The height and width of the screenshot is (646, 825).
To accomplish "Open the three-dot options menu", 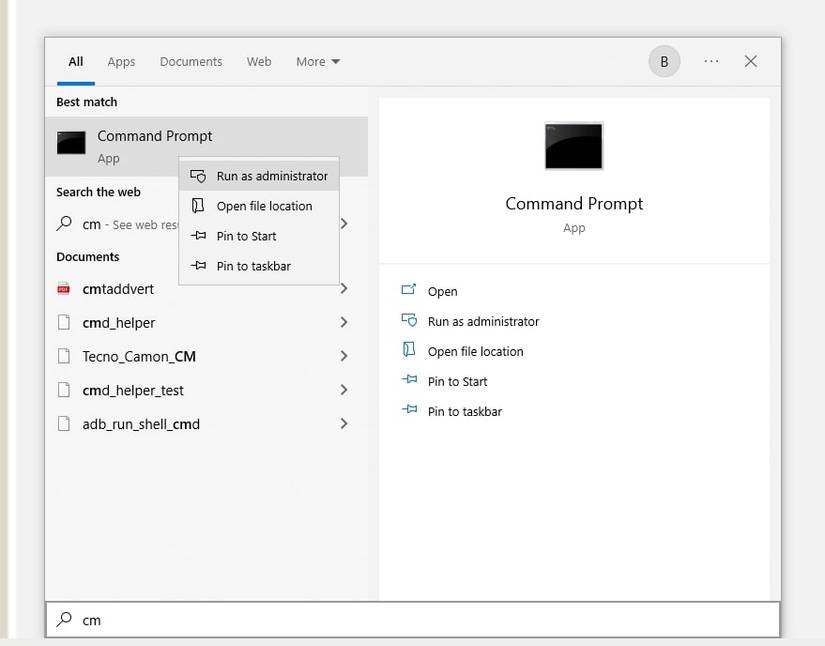I will click(711, 62).
